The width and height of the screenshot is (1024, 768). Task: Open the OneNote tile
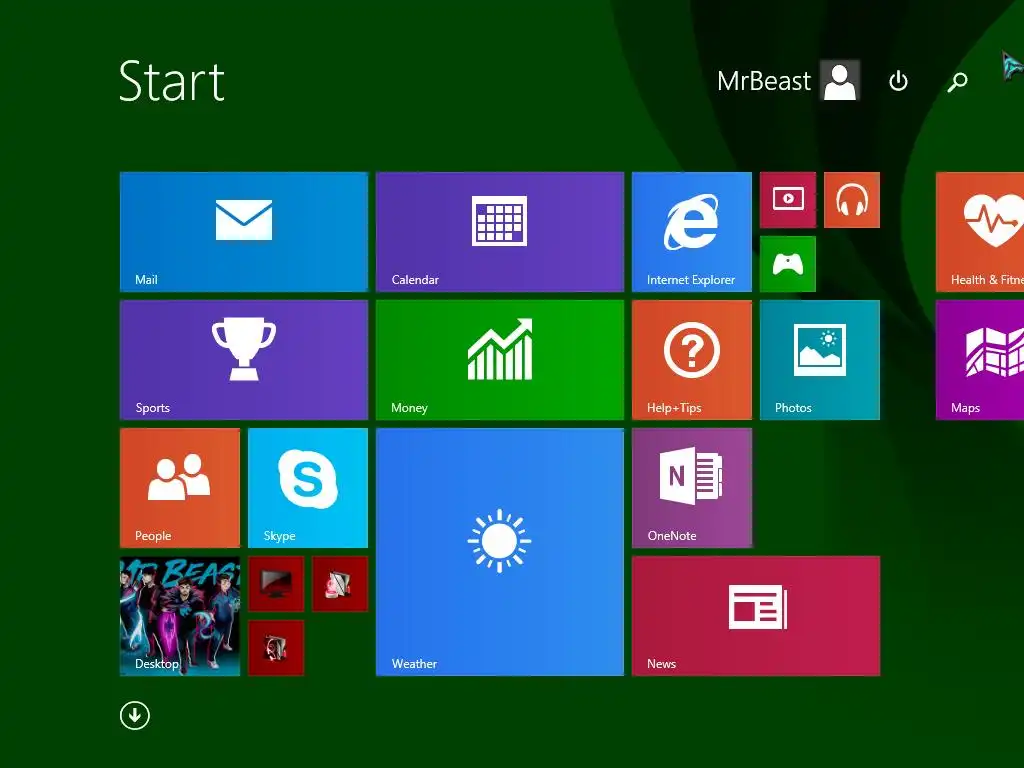coord(692,487)
